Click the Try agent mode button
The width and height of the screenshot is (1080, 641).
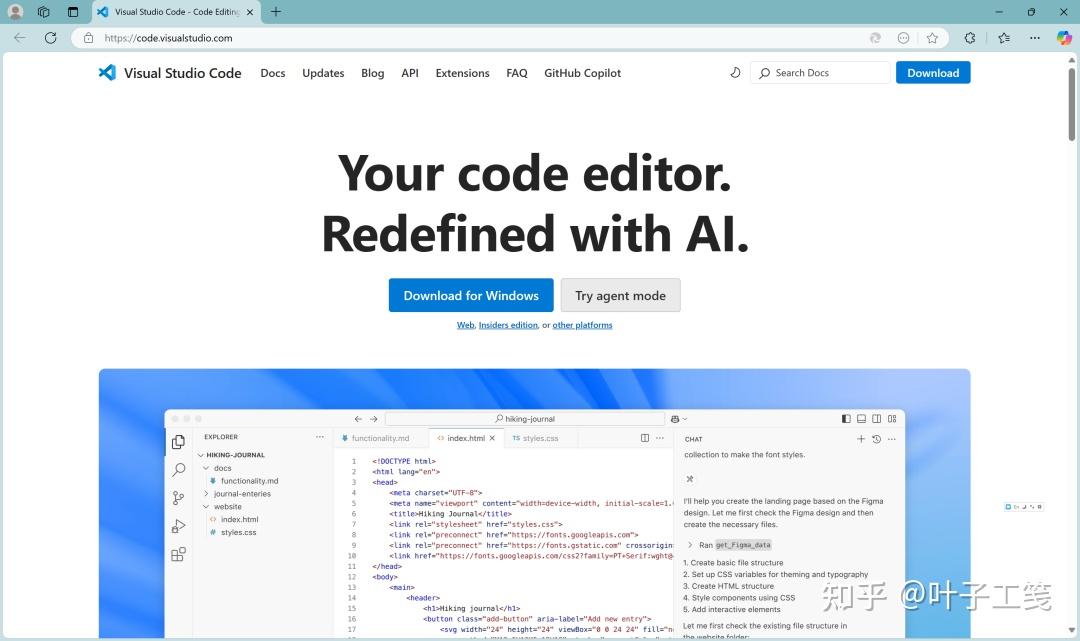click(621, 295)
